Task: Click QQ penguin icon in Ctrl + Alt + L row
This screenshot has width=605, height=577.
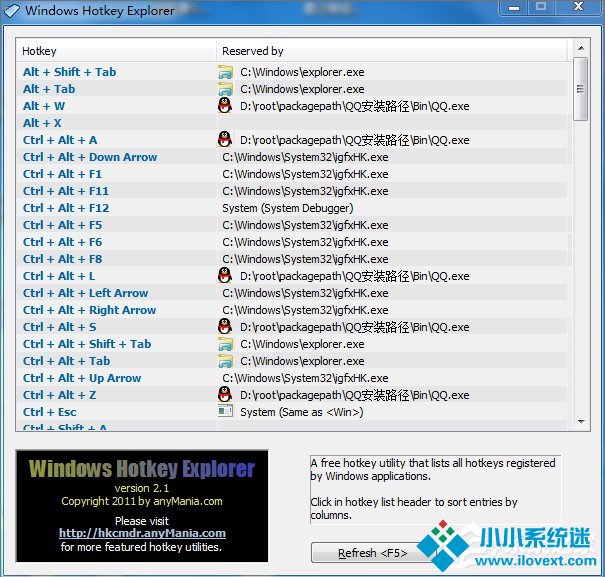Action: click(225, 275)
